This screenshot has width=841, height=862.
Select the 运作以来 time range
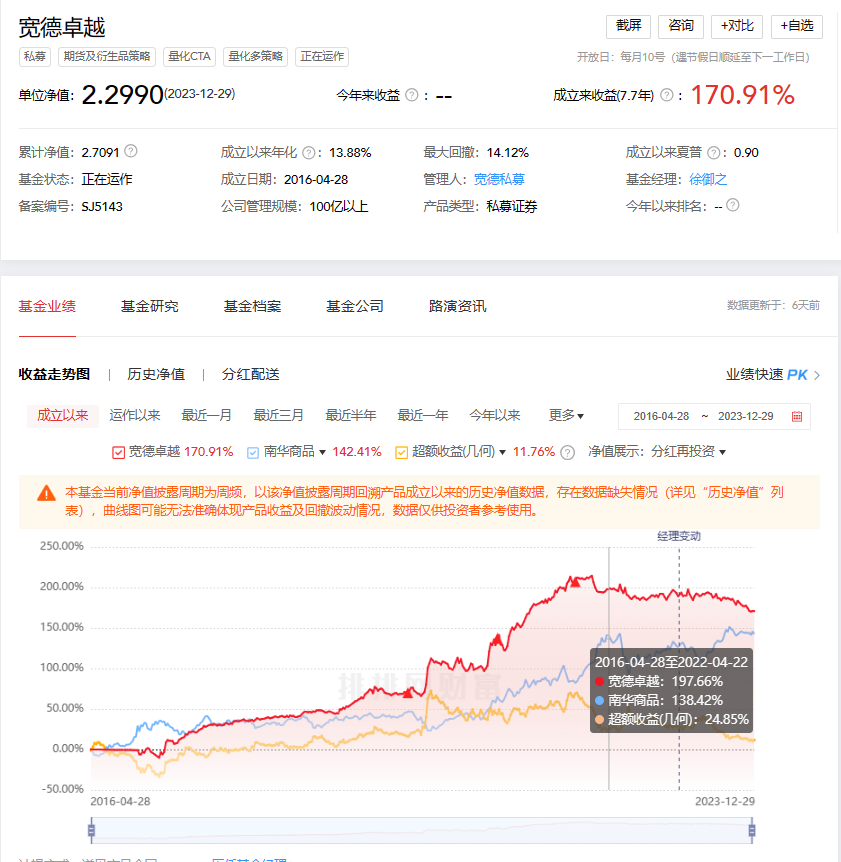[x=135, y=416]
